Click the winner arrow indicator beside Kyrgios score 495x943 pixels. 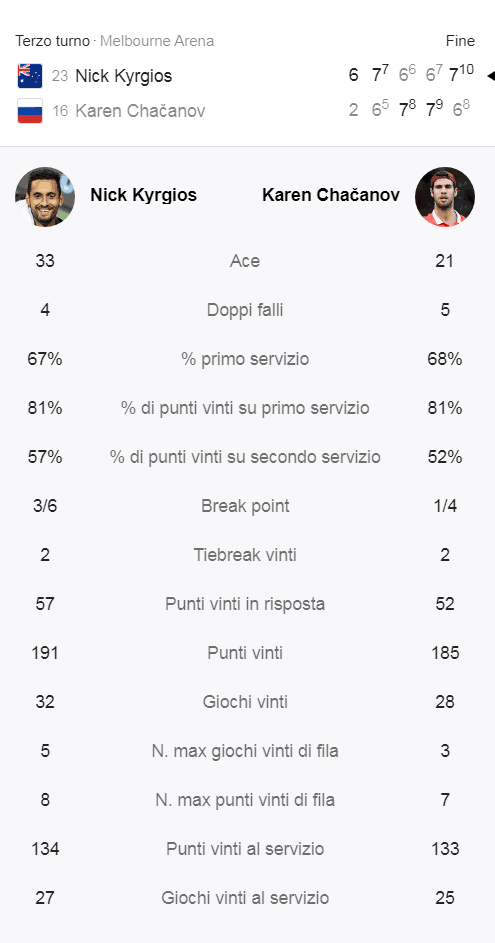[491, 76]
